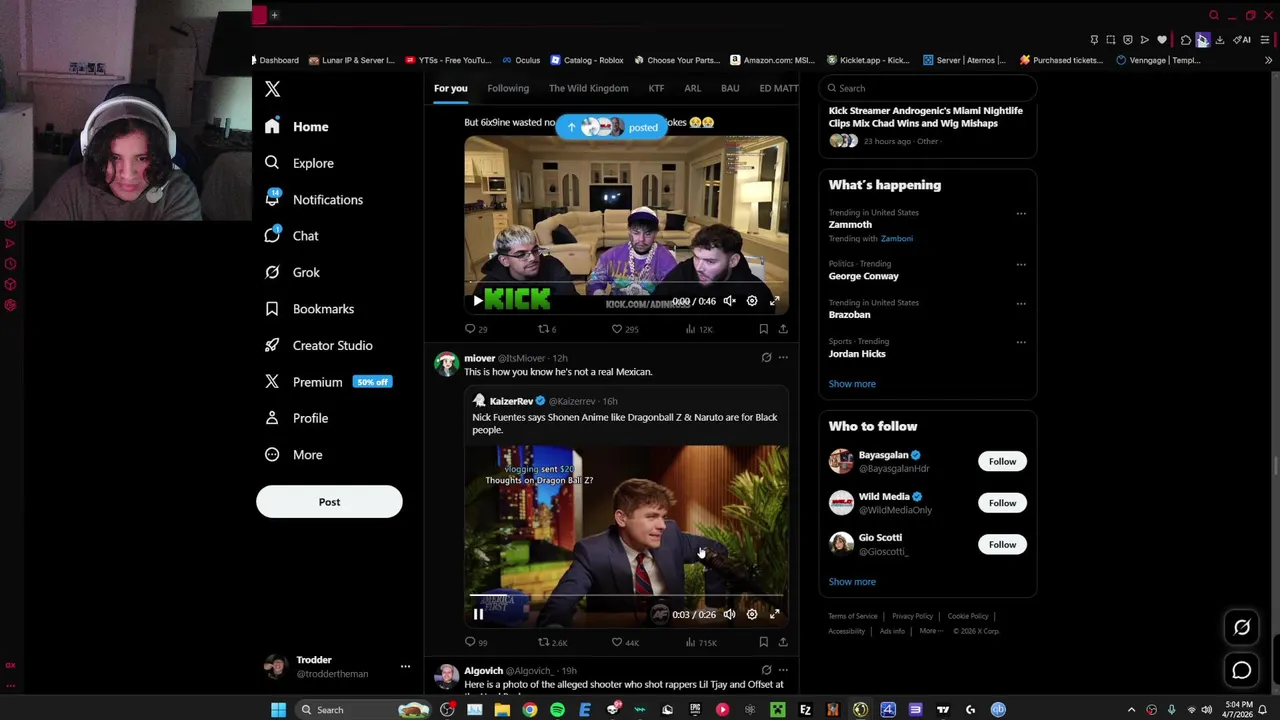Open More menu in sidebar
This screenshot has width=1280, height=720.
[293, 455]
